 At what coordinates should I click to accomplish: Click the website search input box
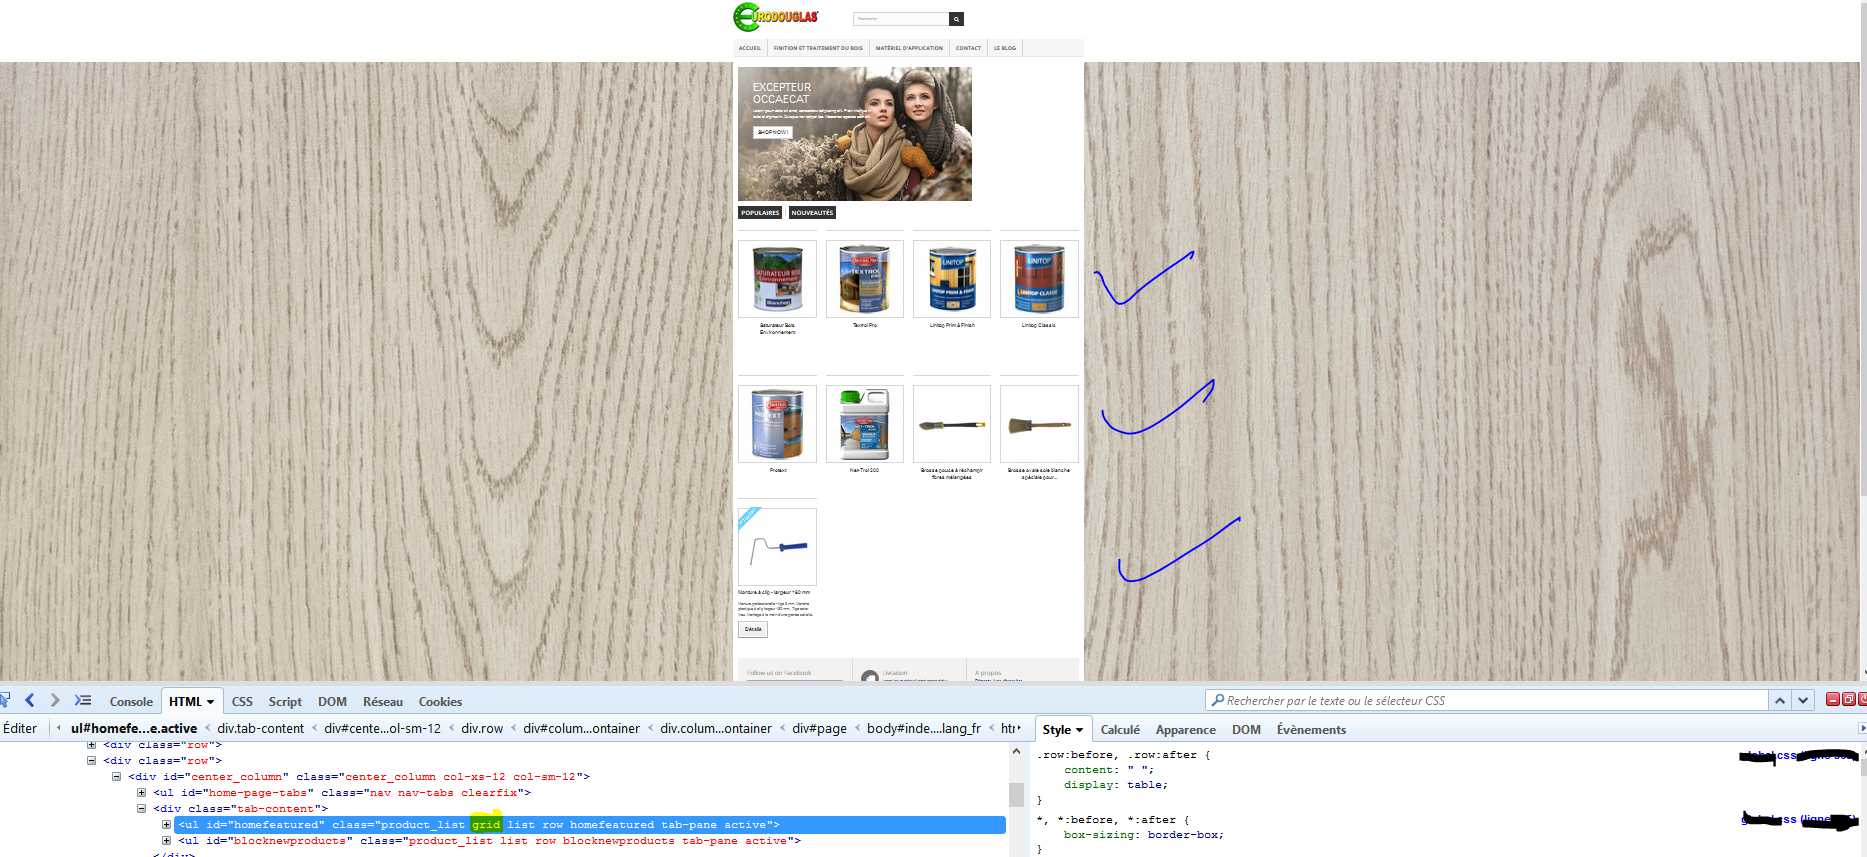pos(900,19)
